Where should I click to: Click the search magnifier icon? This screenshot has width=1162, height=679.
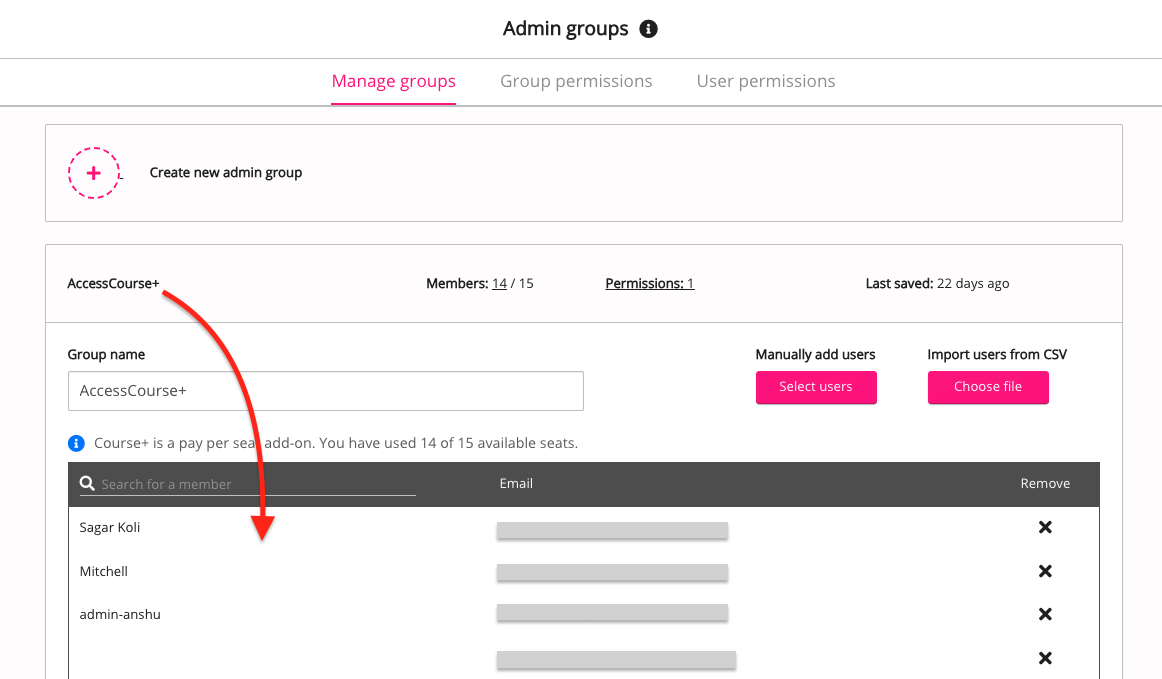click(x=88, y=483)
